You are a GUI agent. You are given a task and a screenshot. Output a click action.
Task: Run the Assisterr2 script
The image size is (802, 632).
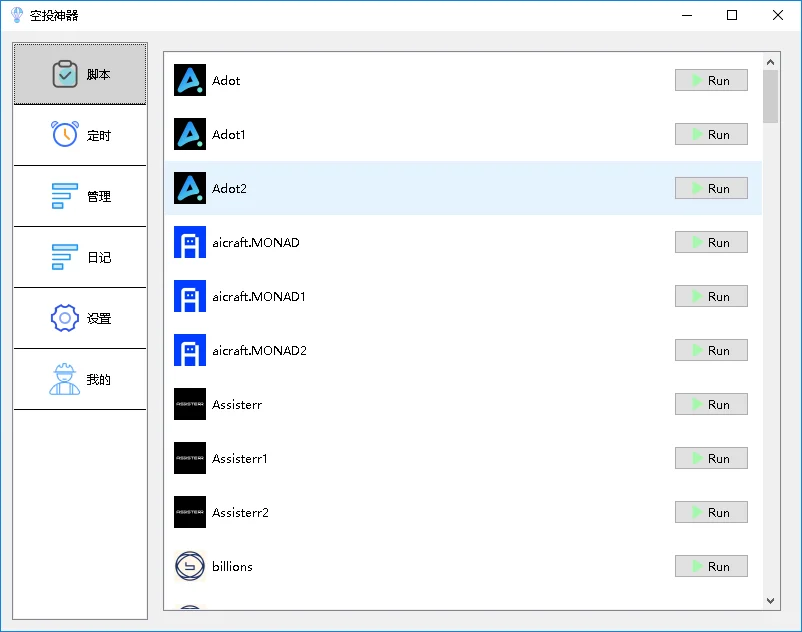click(x=711, y=512)
